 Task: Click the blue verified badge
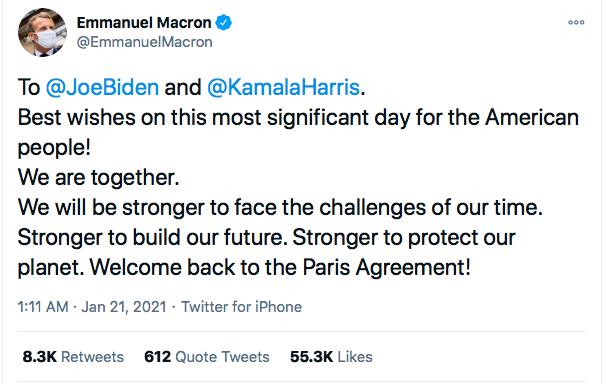tap(223, 23)
